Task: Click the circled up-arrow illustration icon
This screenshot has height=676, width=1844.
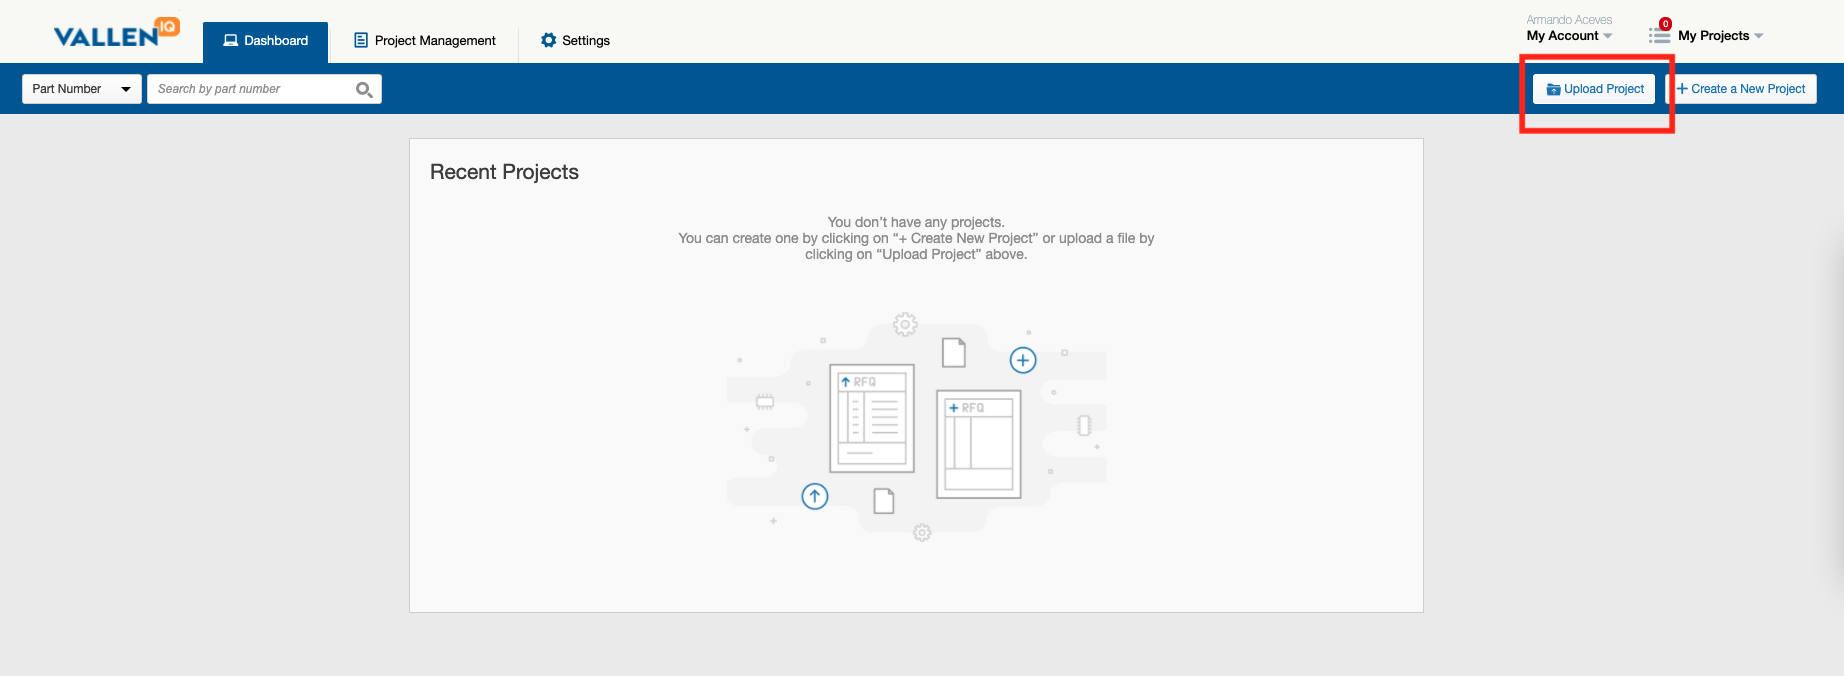Action: coord(815,496)
